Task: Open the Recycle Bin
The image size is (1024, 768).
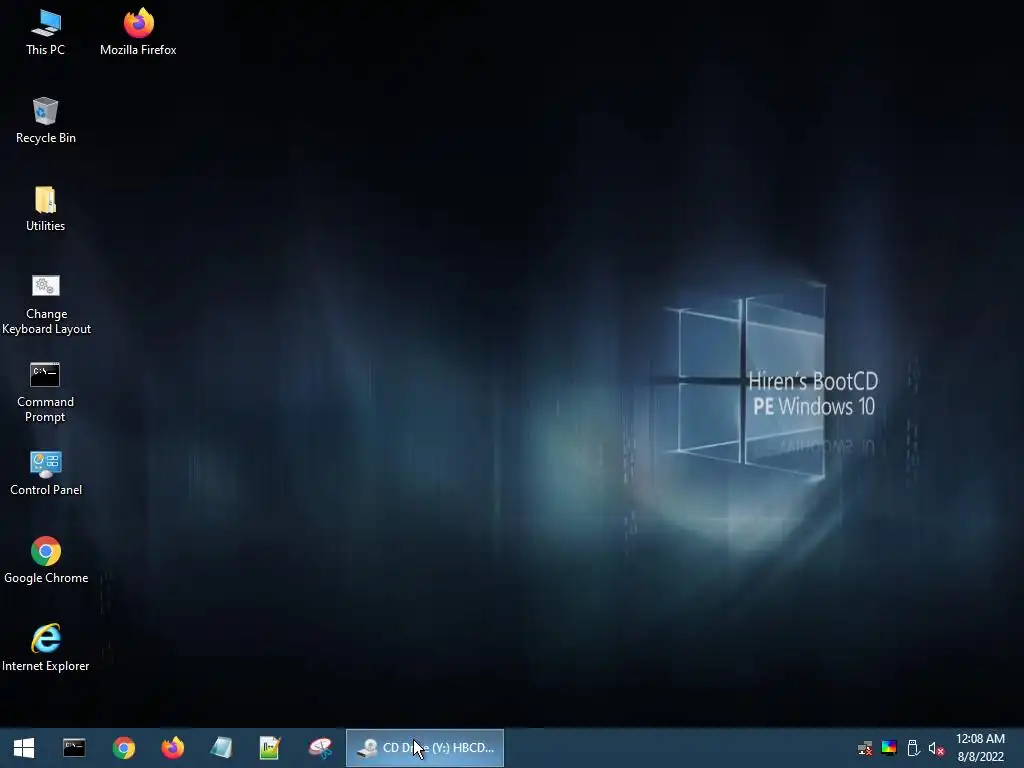Action: (45, 121)
